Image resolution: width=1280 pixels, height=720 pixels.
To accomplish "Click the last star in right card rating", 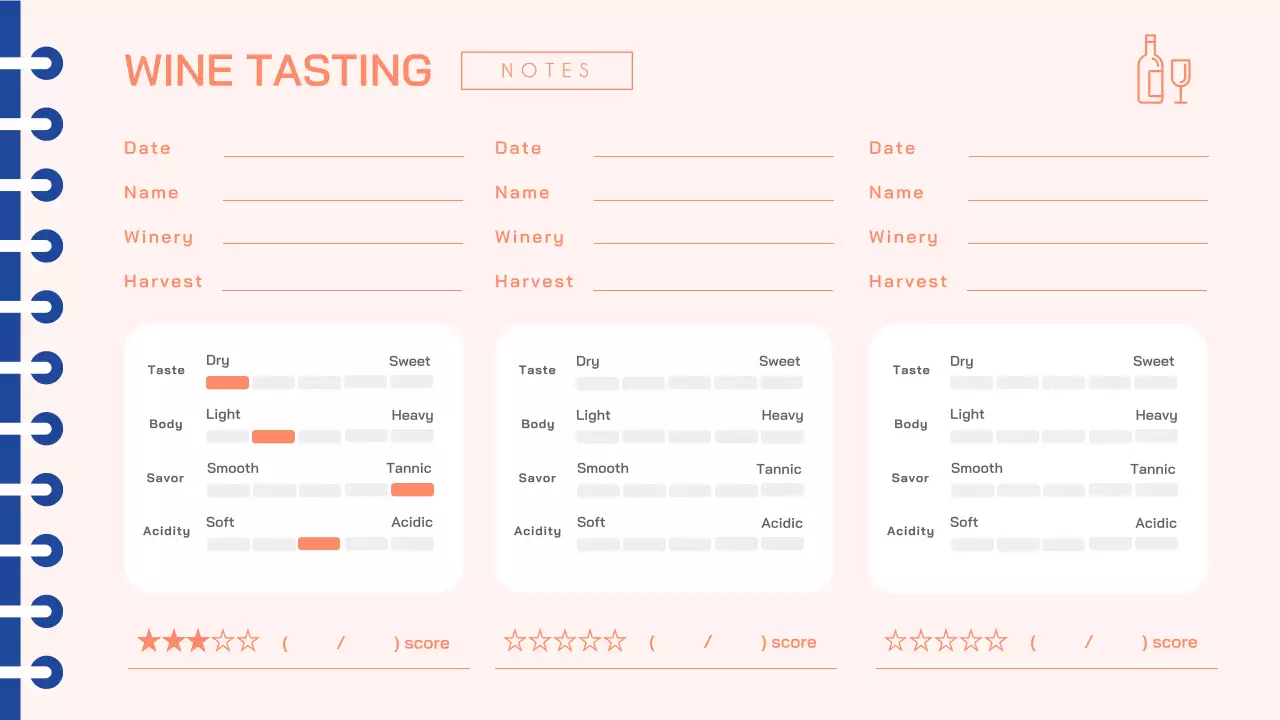I will [996, 641].
